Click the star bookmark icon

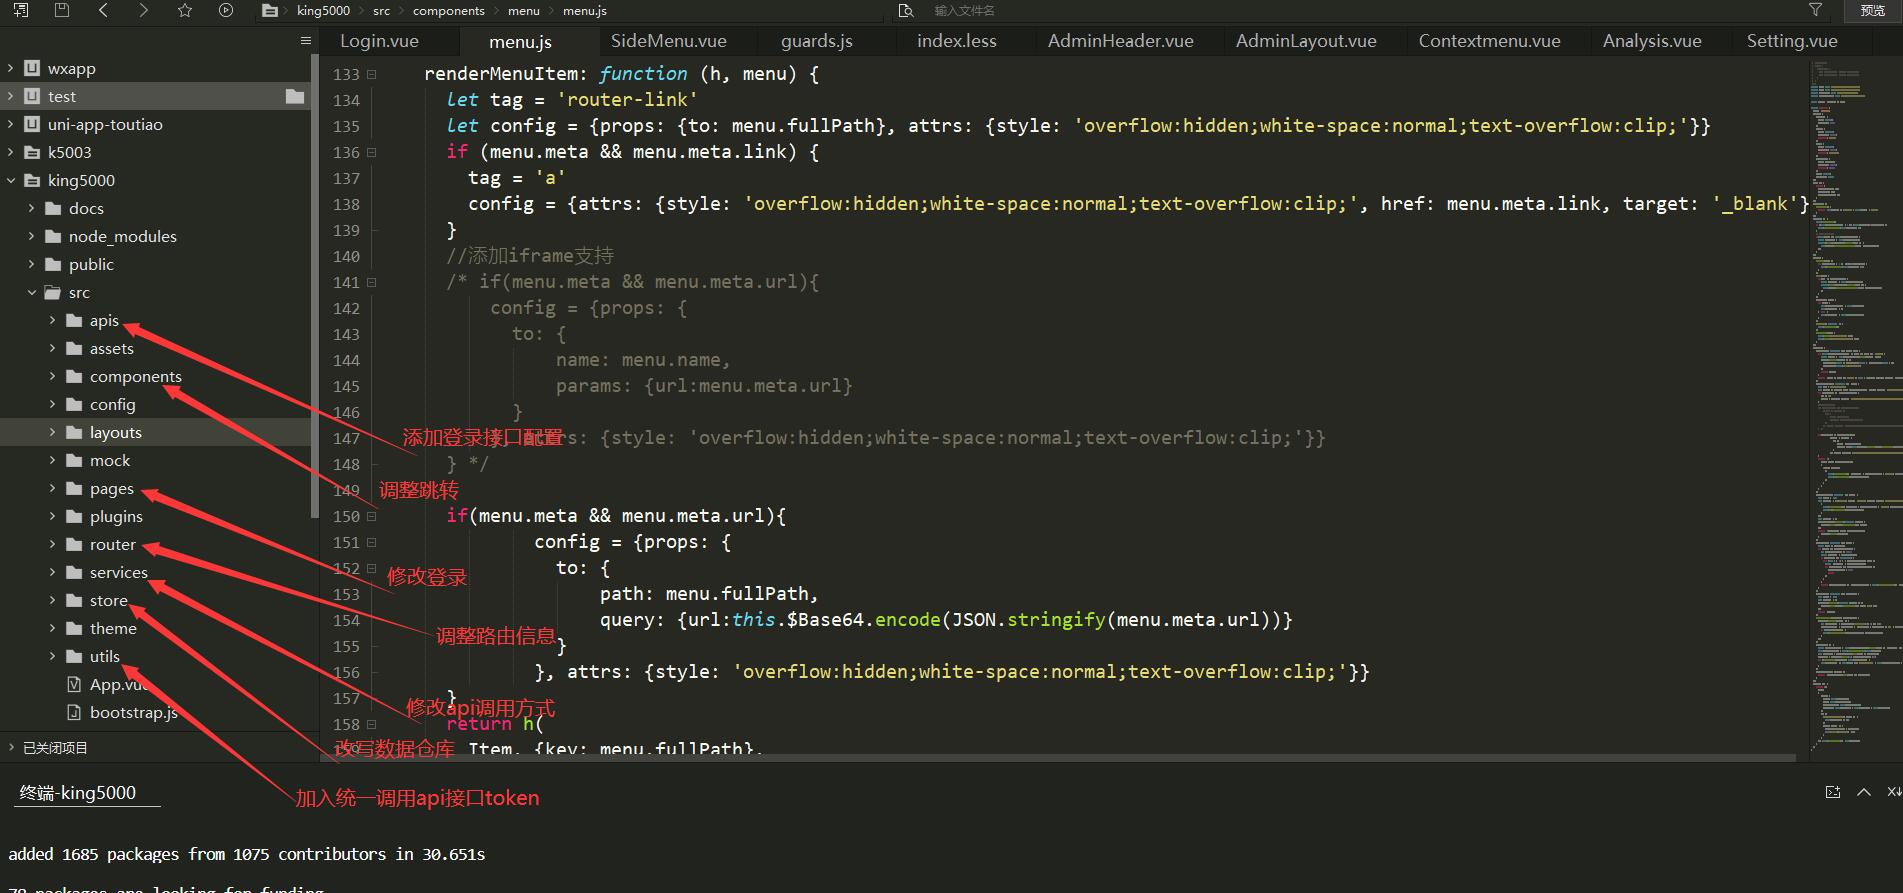tap(185, 10)
